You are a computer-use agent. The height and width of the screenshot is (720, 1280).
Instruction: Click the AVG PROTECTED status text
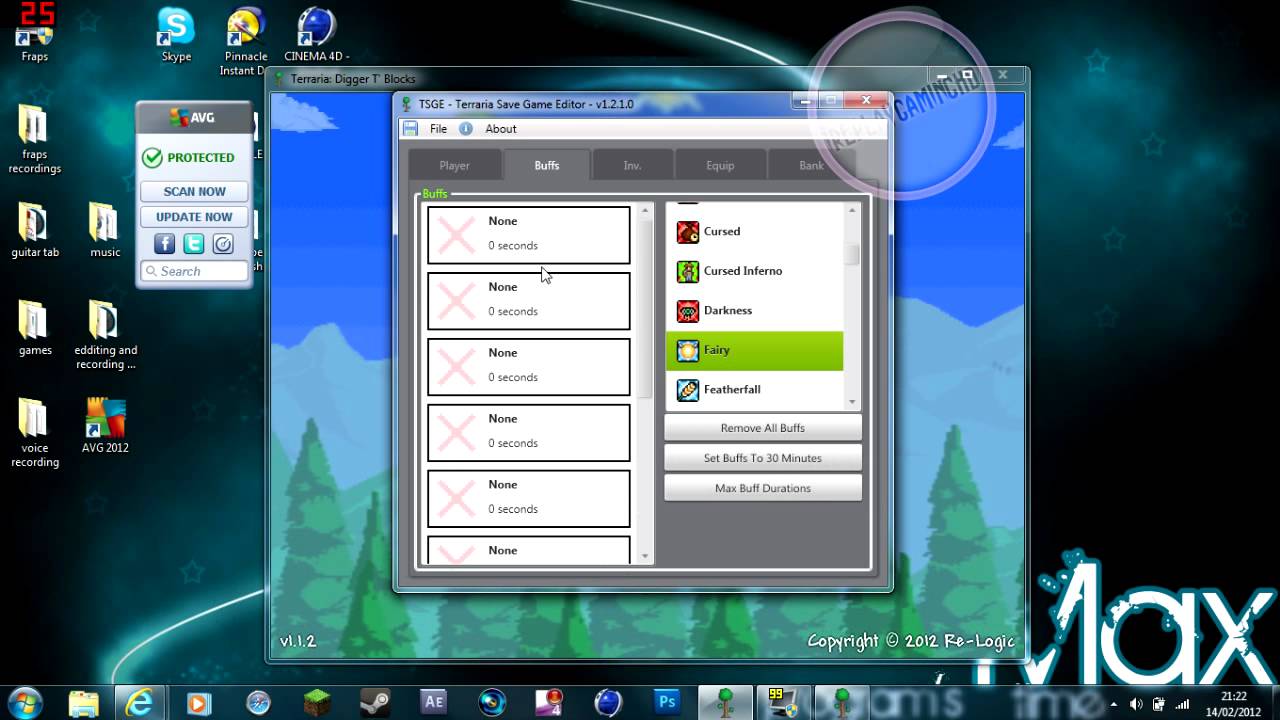[200, 158]
